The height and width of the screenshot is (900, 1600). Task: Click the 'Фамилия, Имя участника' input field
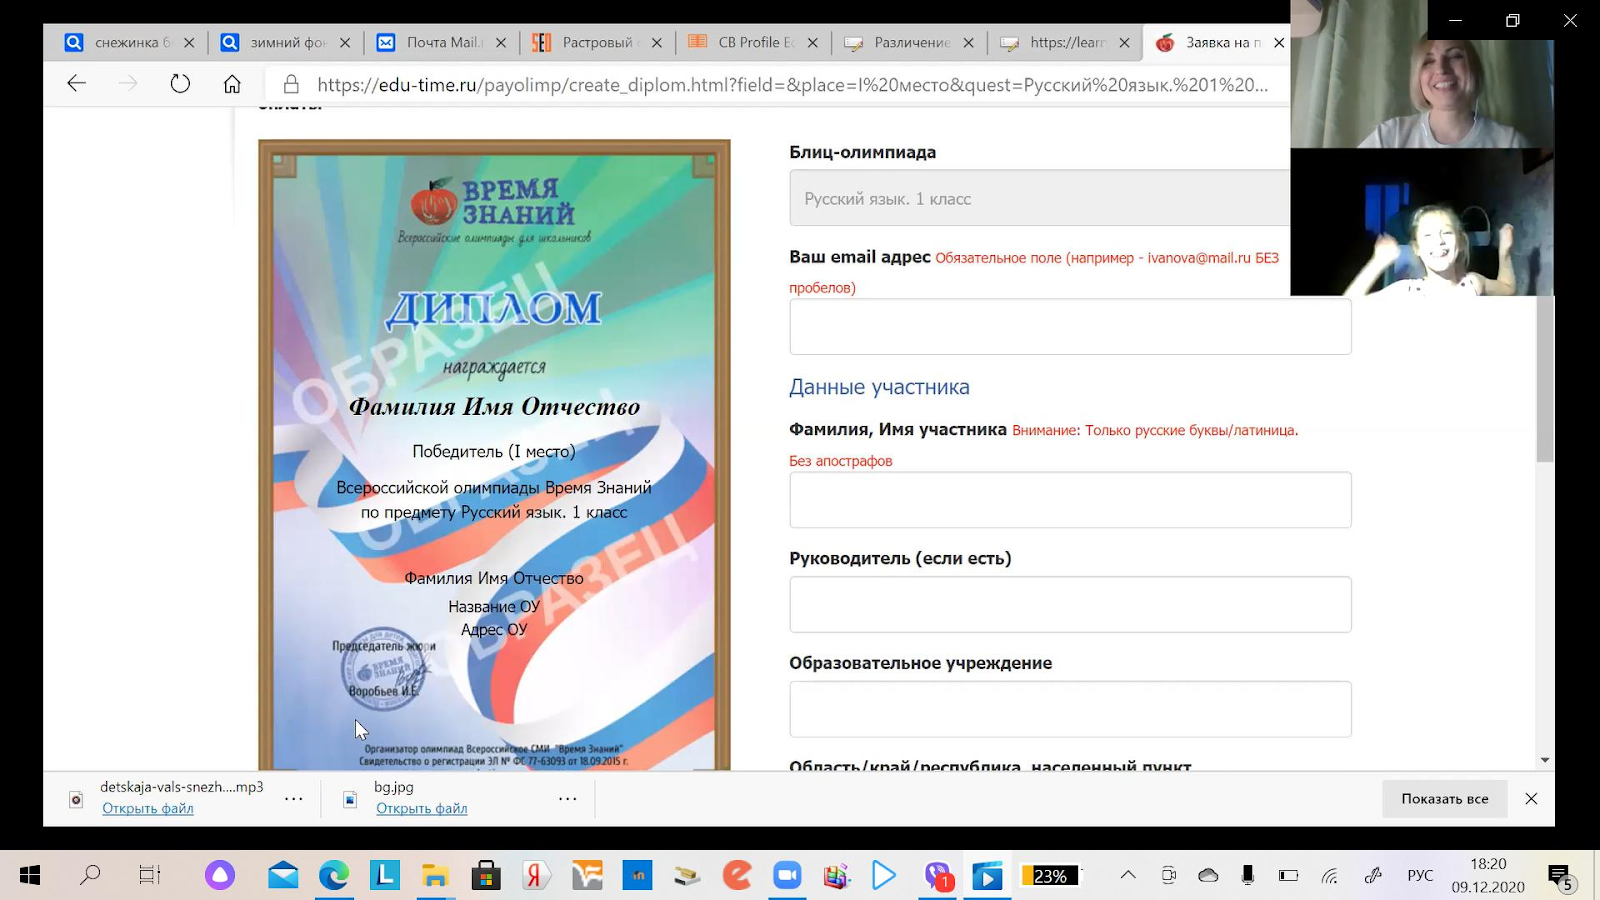tap(1070, 500)
